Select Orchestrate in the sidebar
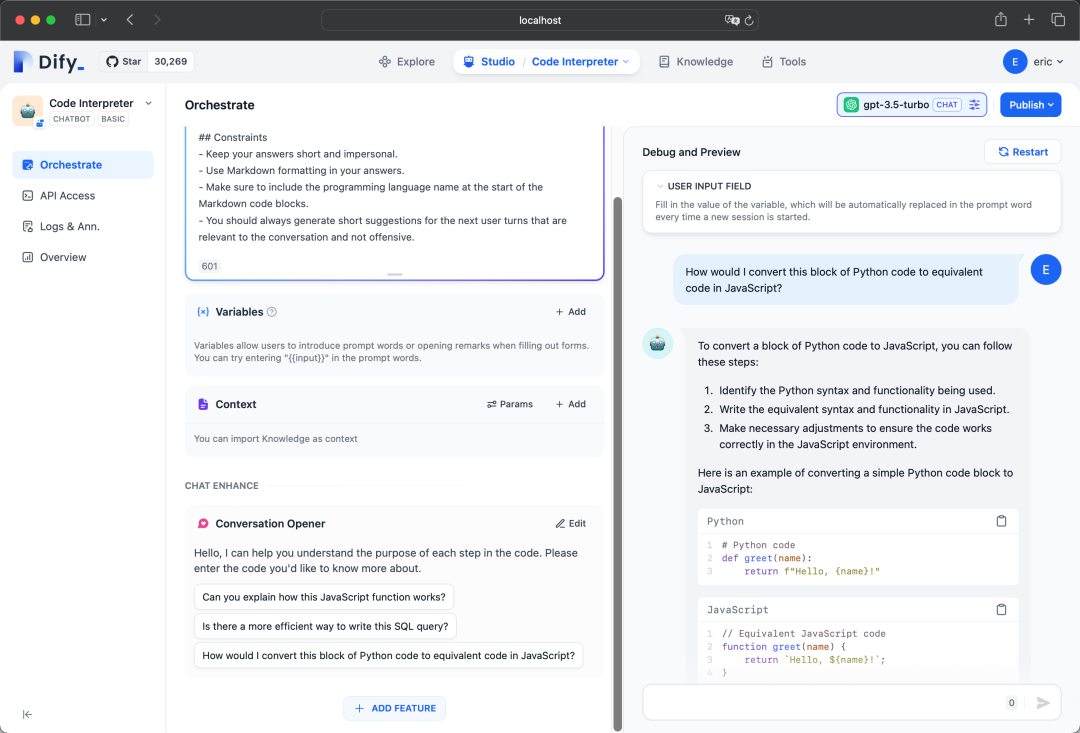This screenshot has width=1080, height=733. click(x=83, y=165)
